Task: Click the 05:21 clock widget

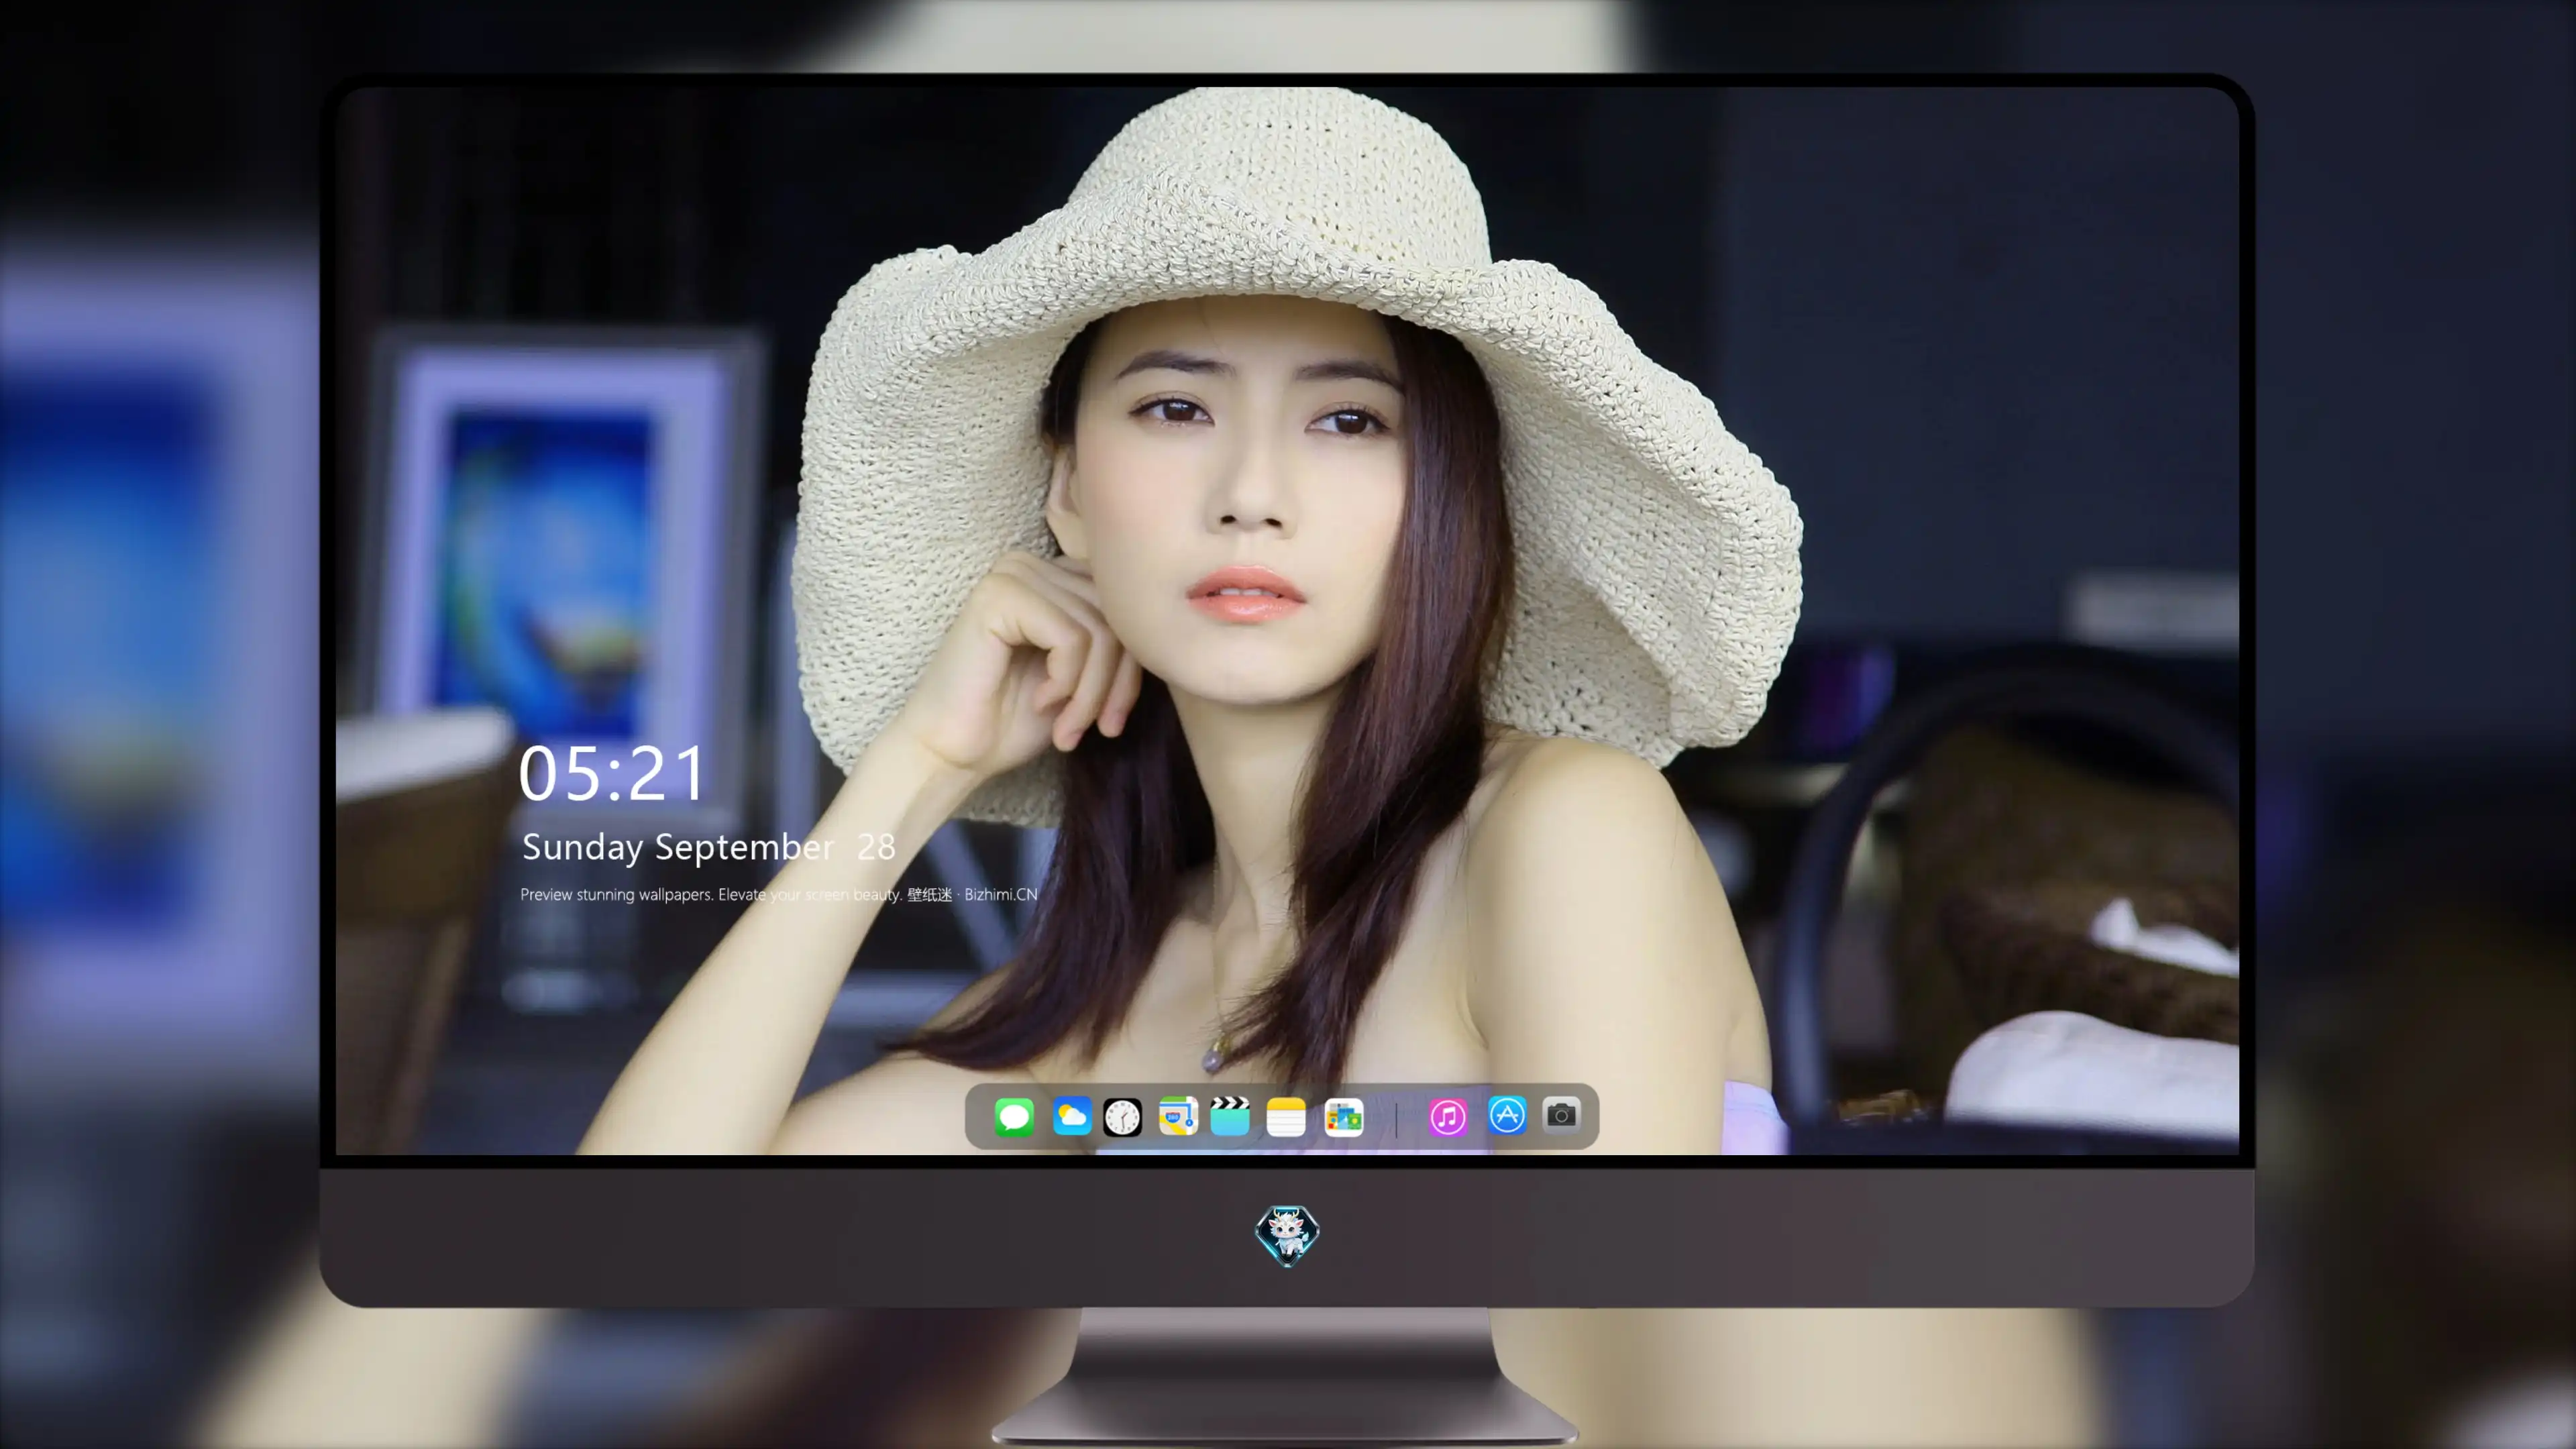Action: [612, 773]
